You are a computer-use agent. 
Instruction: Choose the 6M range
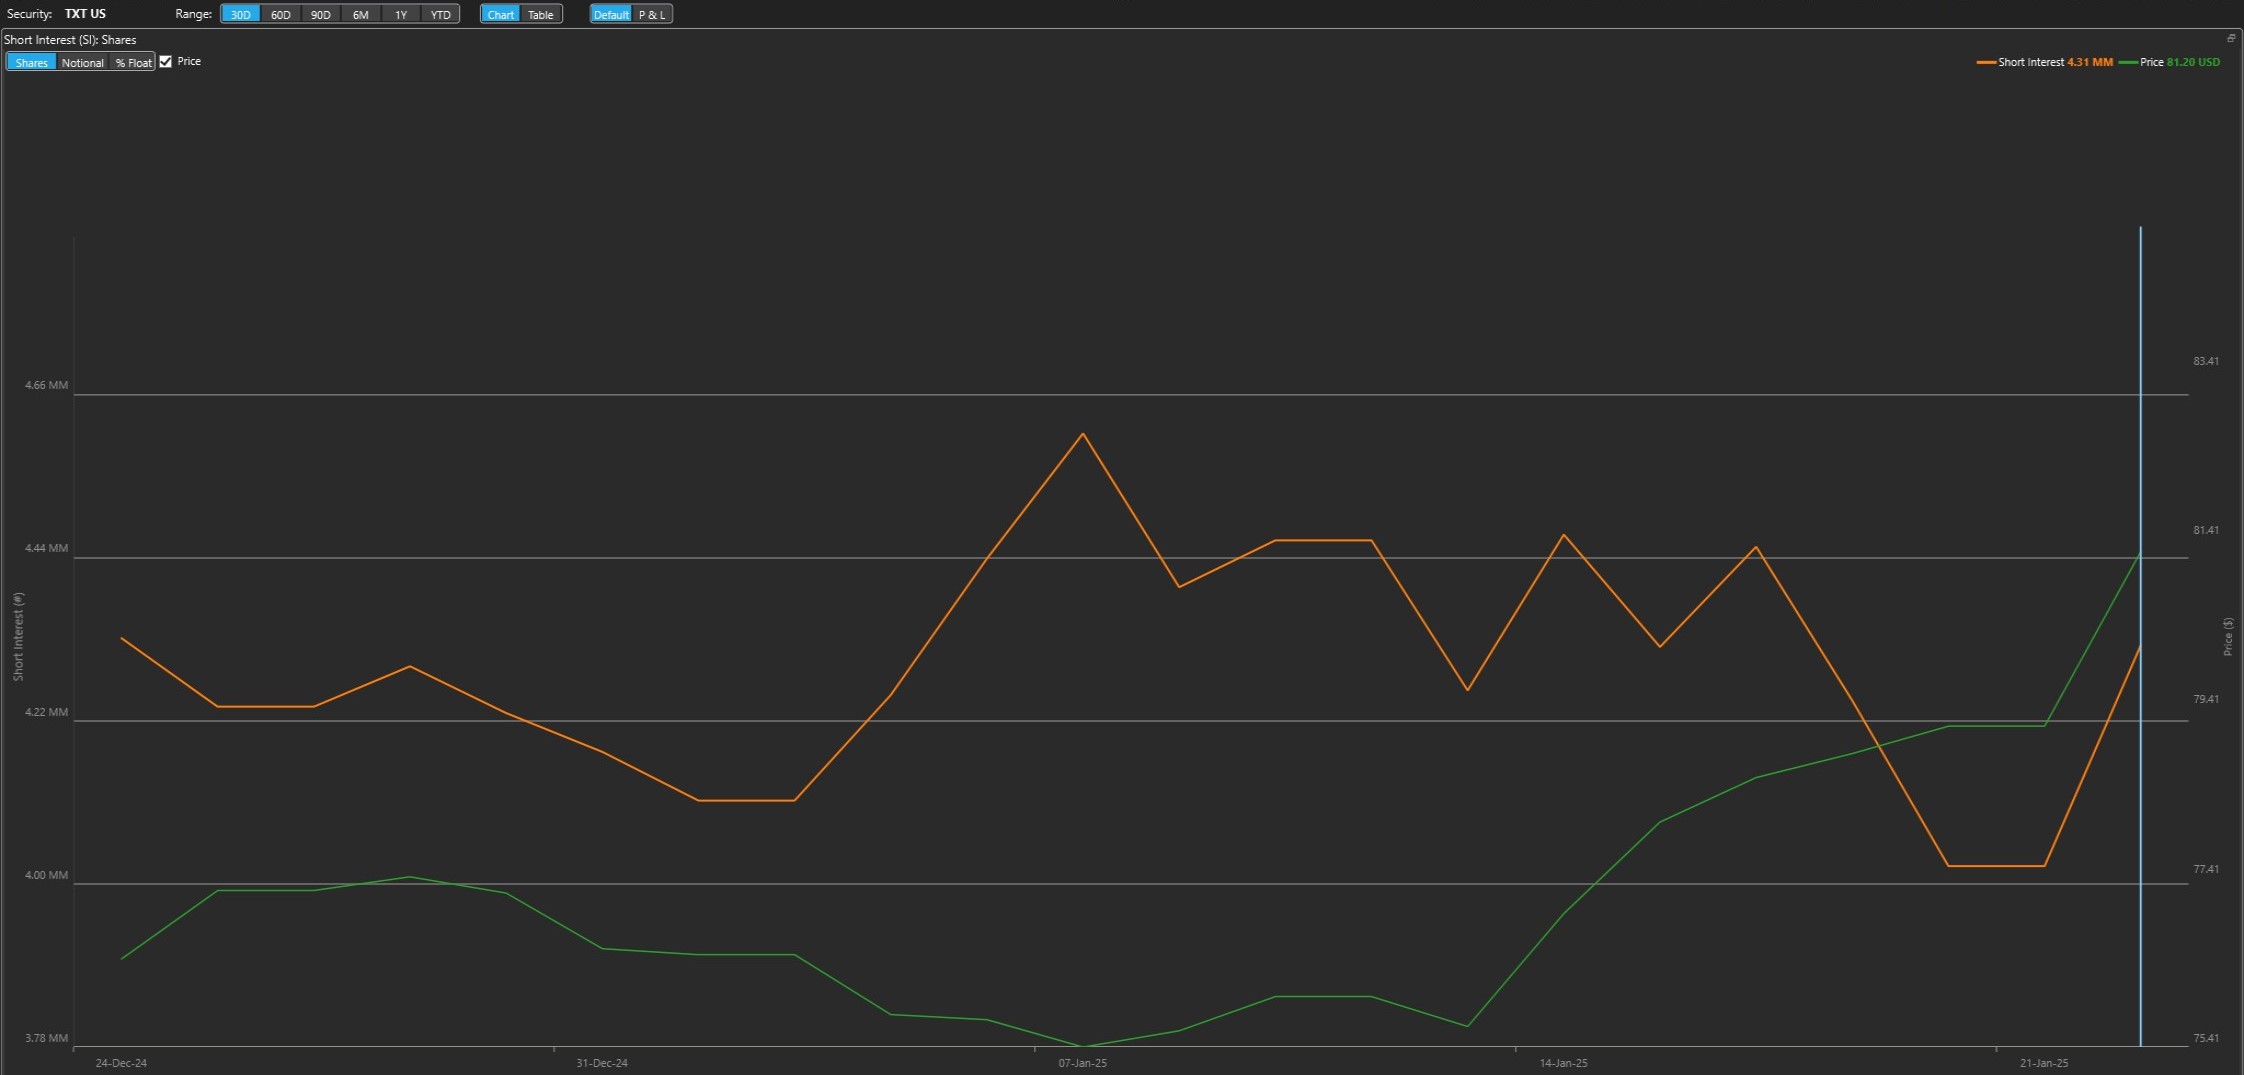click(x=361, y=14)
